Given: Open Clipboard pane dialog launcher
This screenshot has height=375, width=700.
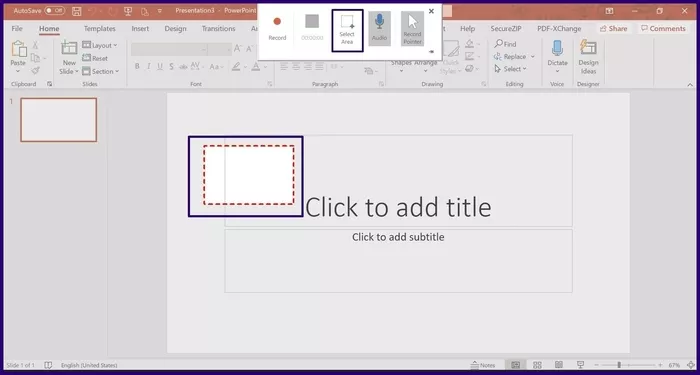Looking at the screenshot, I should point(49,84).
